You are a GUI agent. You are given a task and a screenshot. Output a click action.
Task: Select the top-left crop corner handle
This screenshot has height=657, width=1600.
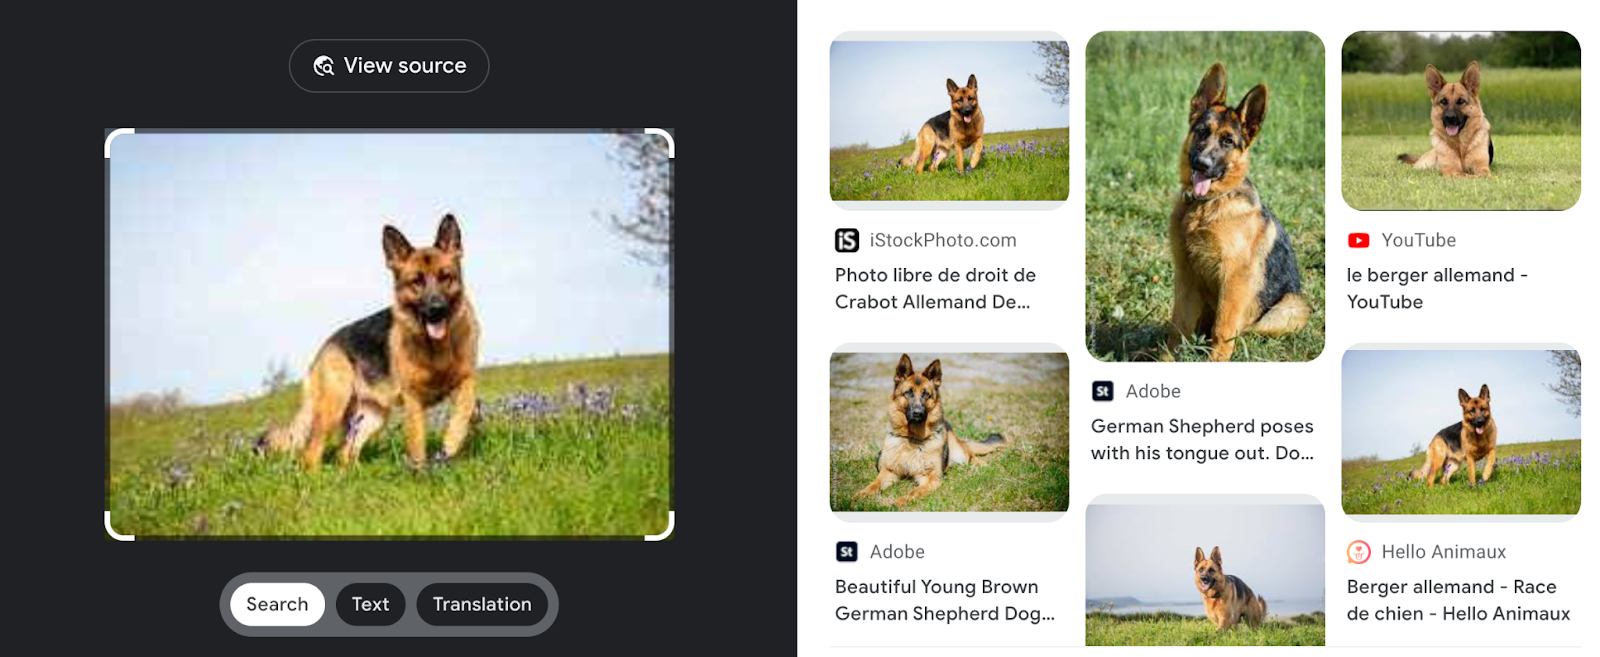click(x=118, y=142)
